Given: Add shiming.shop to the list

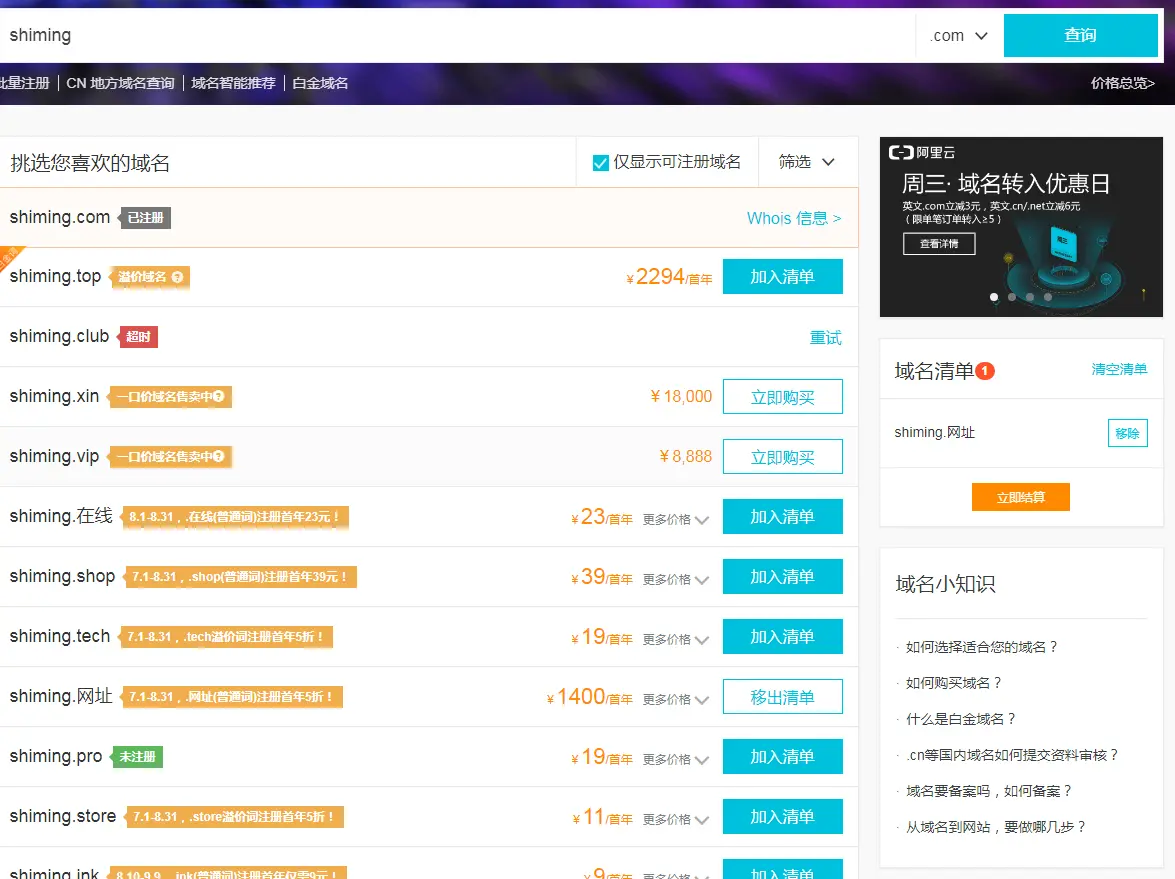Looking at the screenshot, I should tap(782, 576).
